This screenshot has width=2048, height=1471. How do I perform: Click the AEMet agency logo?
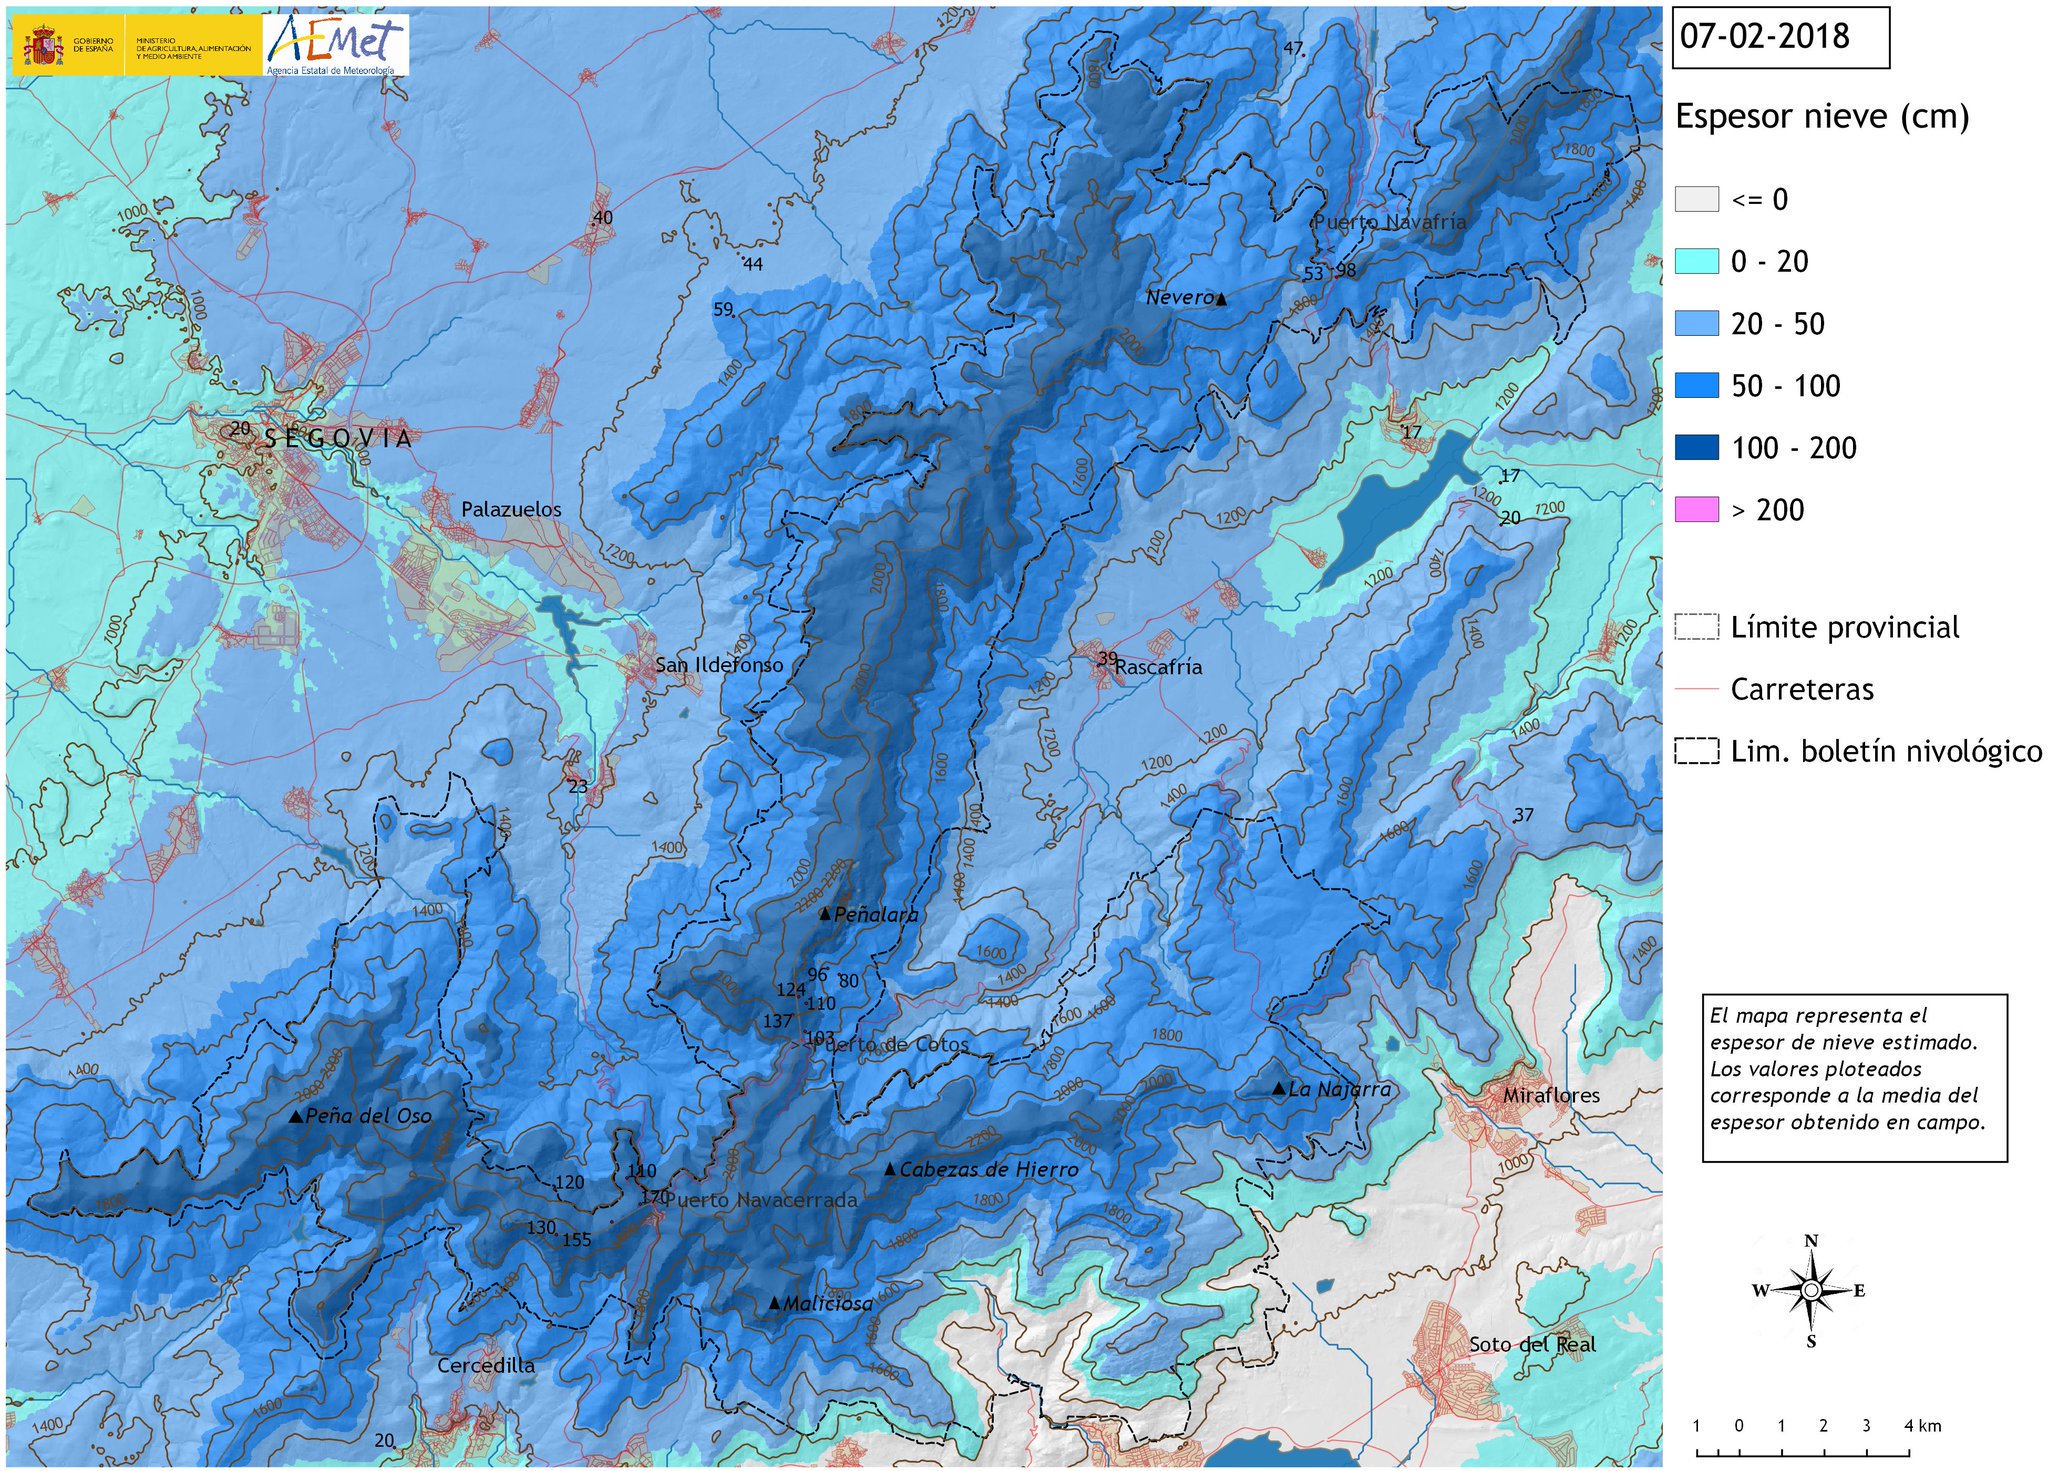click(x=335, y=45)
